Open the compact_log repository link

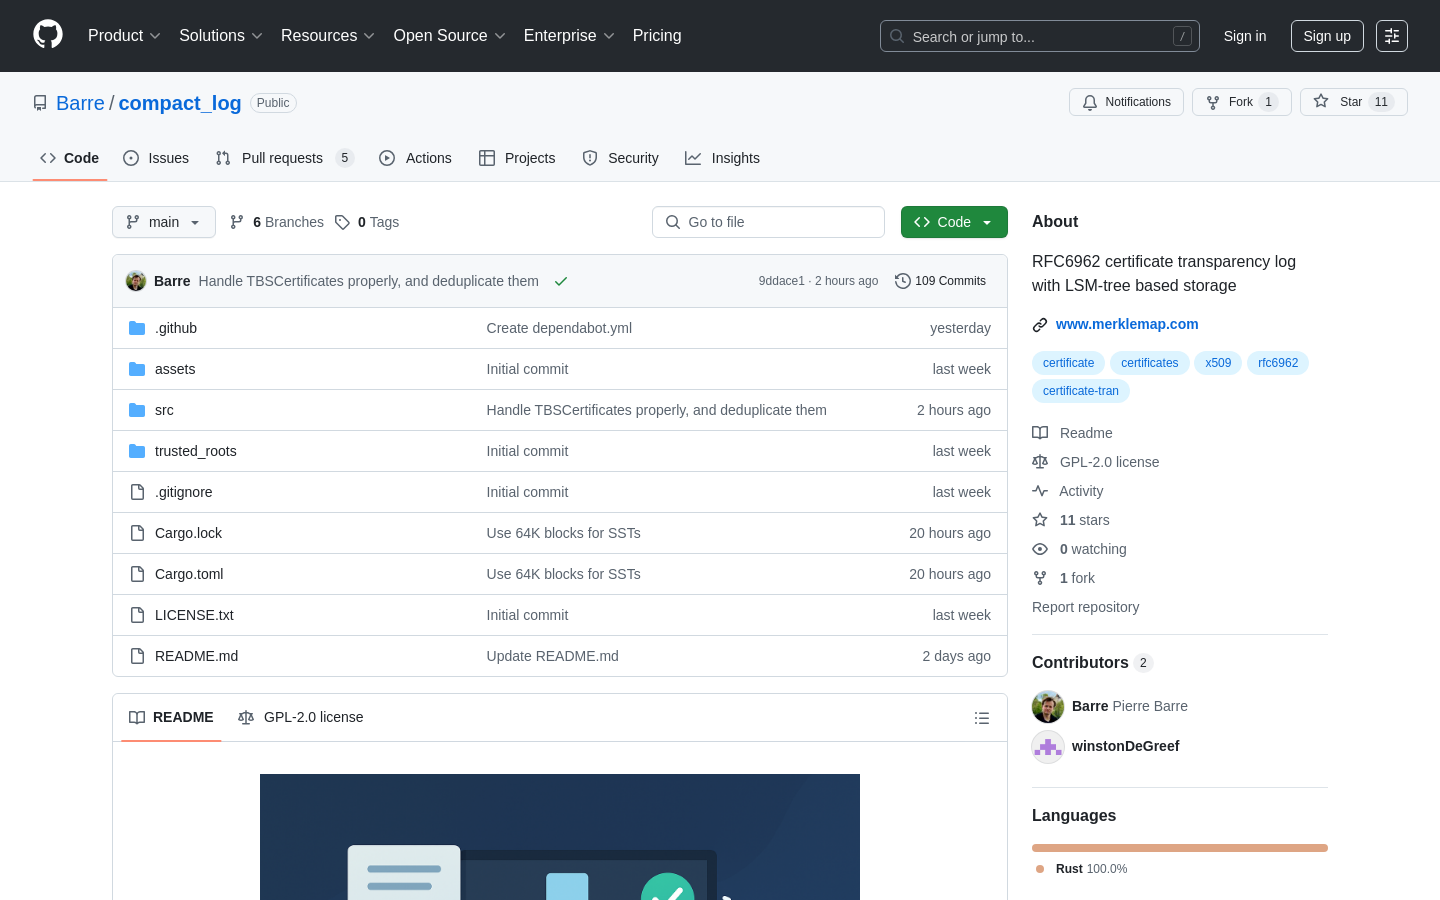(x=180, y=103)
